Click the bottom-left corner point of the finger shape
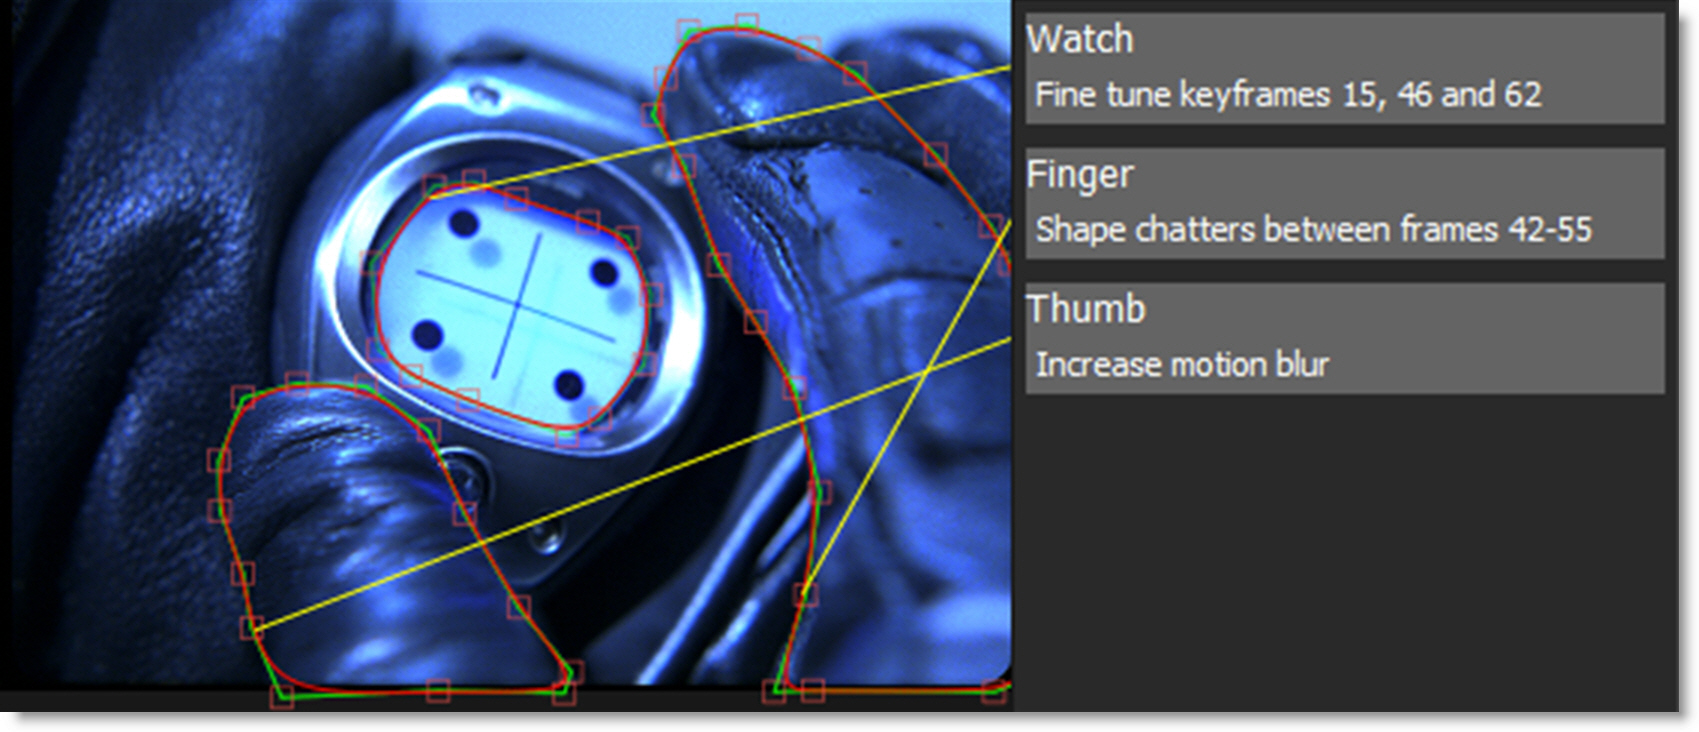 [774, 691]
